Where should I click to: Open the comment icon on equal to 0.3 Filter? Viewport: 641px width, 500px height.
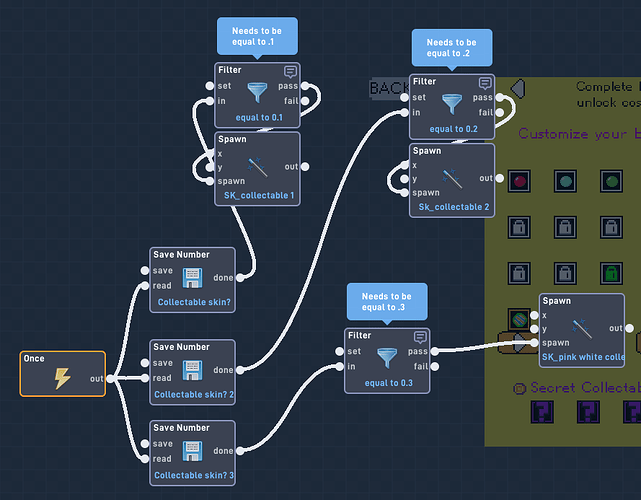[420, 337]
